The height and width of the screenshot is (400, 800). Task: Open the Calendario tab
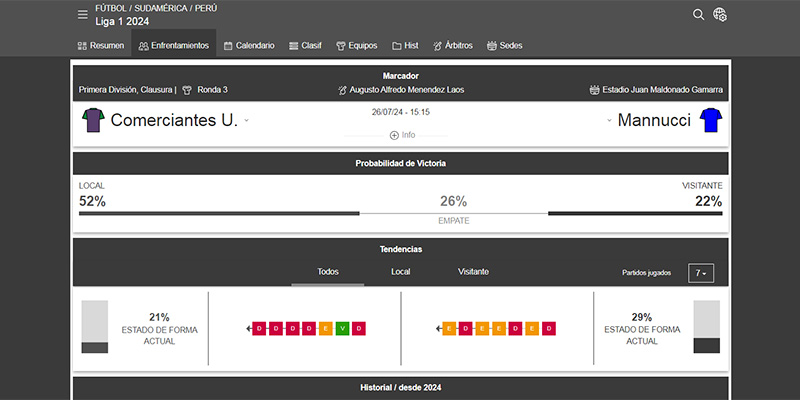[x=249, y=45]
